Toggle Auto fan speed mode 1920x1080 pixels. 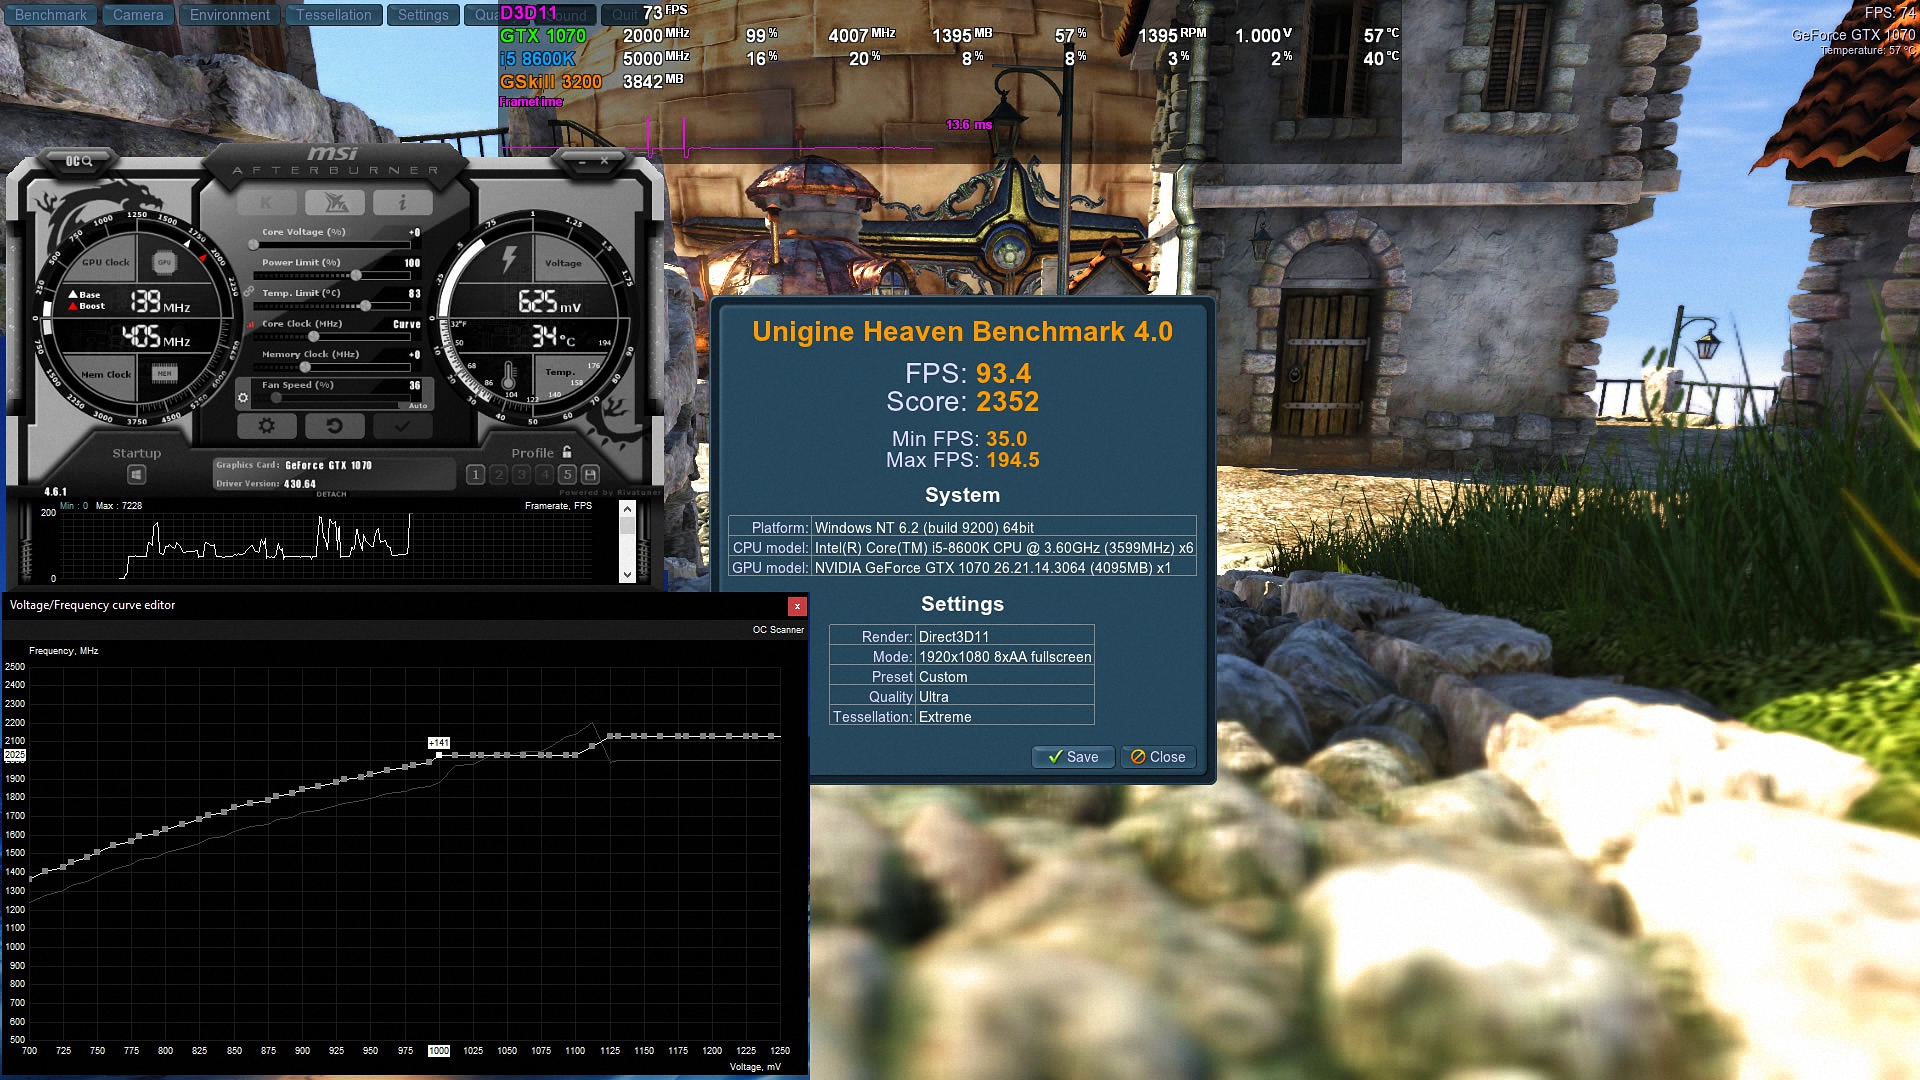point(418,405)
